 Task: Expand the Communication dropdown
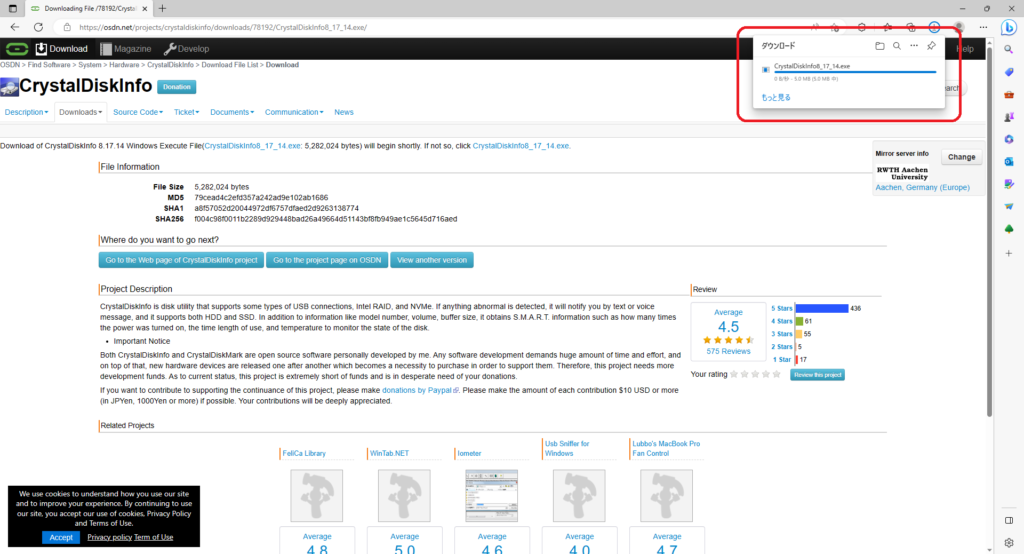(294, 112)
